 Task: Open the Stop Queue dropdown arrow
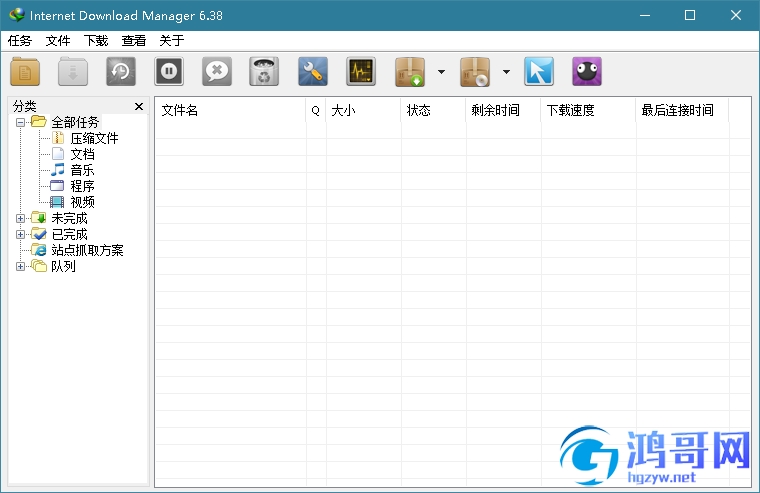click(x=506, y=72)
